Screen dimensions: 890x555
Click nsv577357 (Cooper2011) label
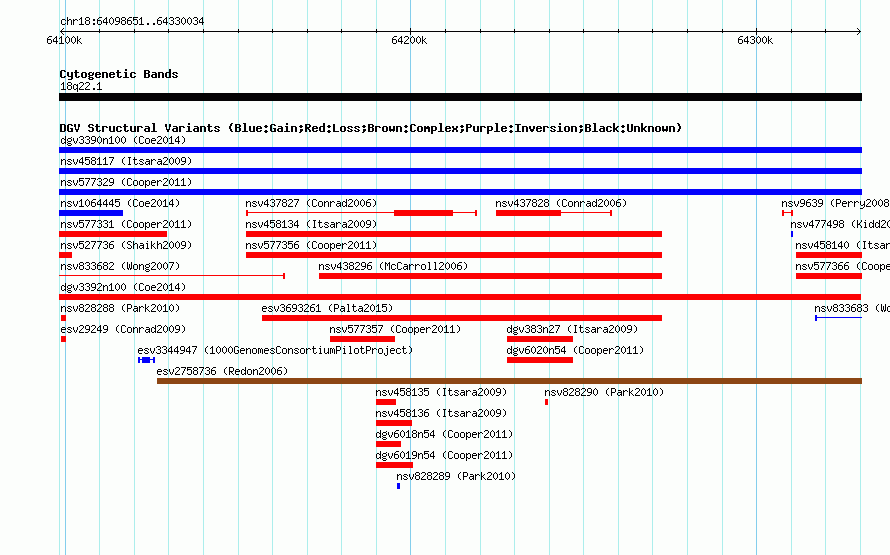pos(395,329)
